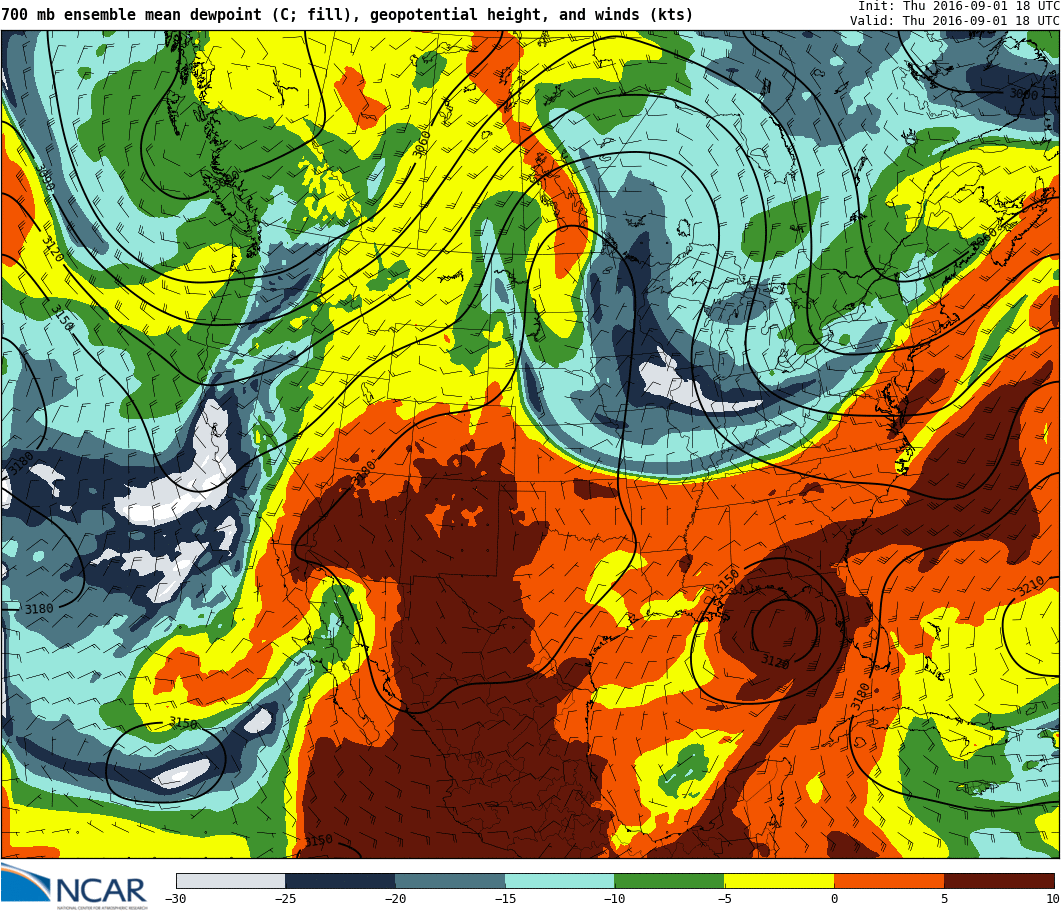The image size is (1061, 911).
Task: Click the 3120 label inside the Gulf low
Action: click(x=775, y=661)
